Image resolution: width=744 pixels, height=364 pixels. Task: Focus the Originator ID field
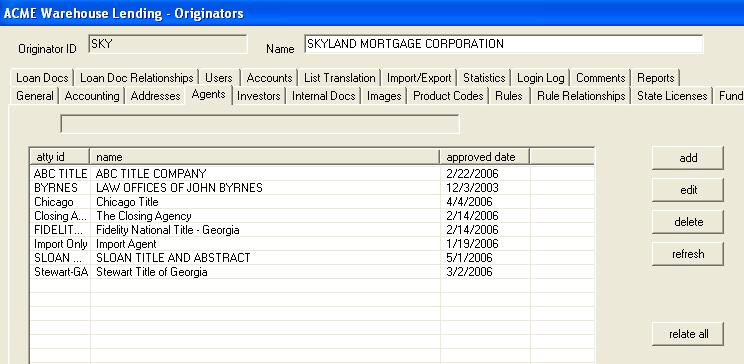click(167, 44)
